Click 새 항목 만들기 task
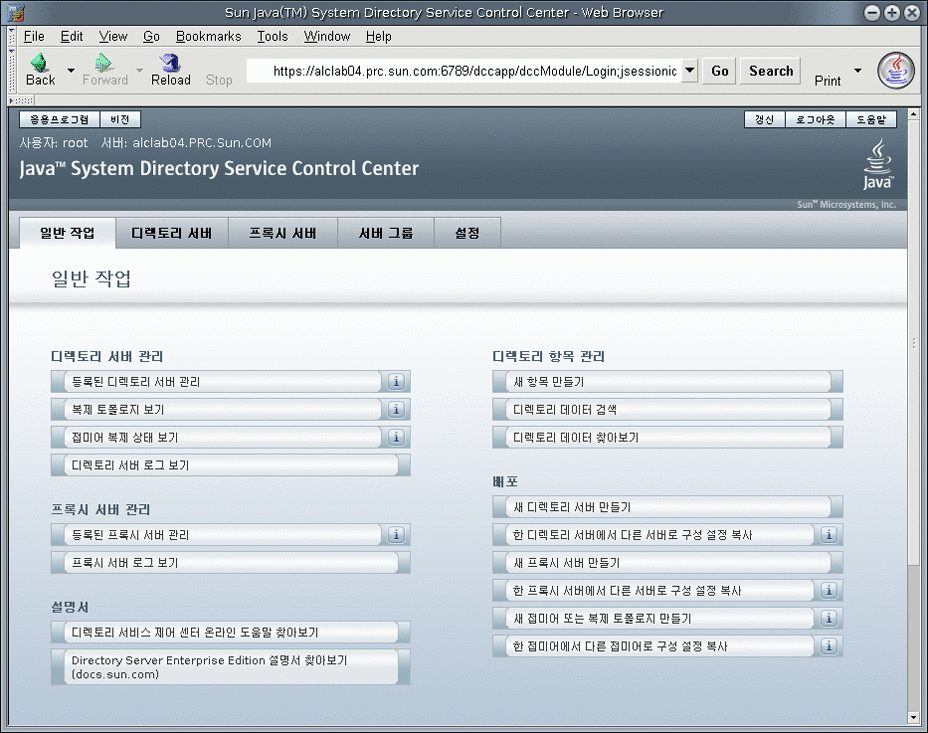This screenshot has width=928, height=733. pyautogui.click(x=668, y=382)
